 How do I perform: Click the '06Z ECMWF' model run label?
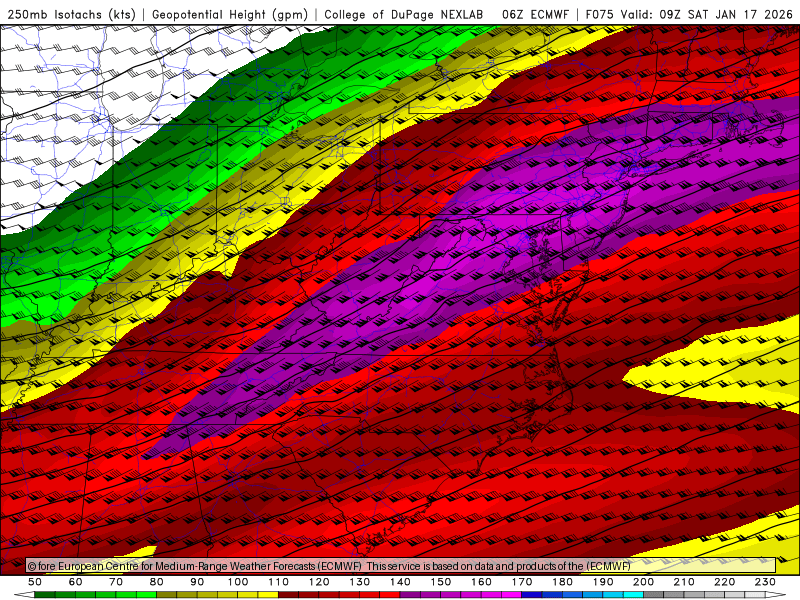click(535, 14)
